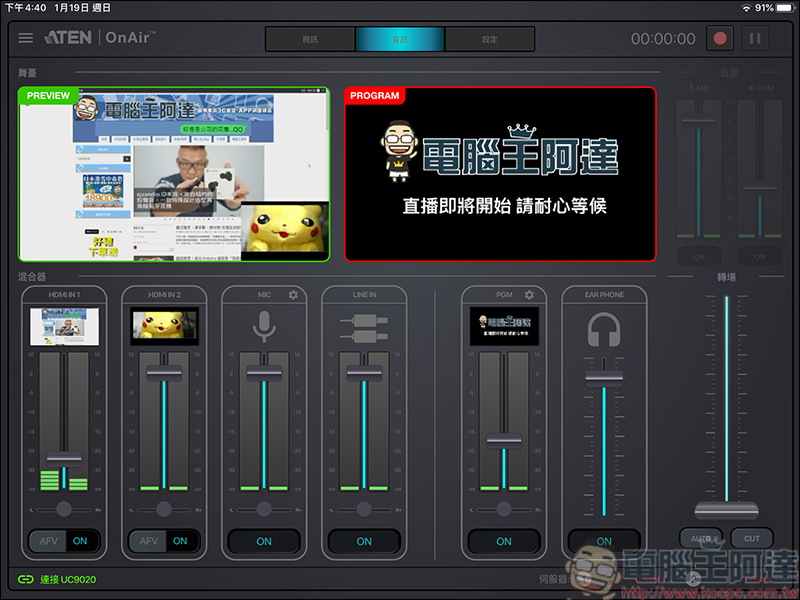
Task: Click the AUTO transition button
Action: pyautogui.click(x=701, y=538)
